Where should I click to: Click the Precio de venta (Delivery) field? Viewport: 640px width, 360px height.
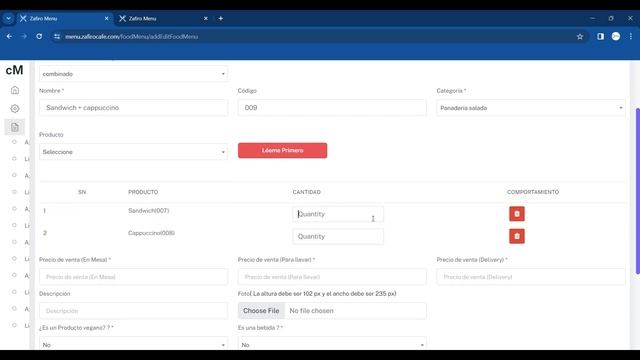tap(531, 277)
